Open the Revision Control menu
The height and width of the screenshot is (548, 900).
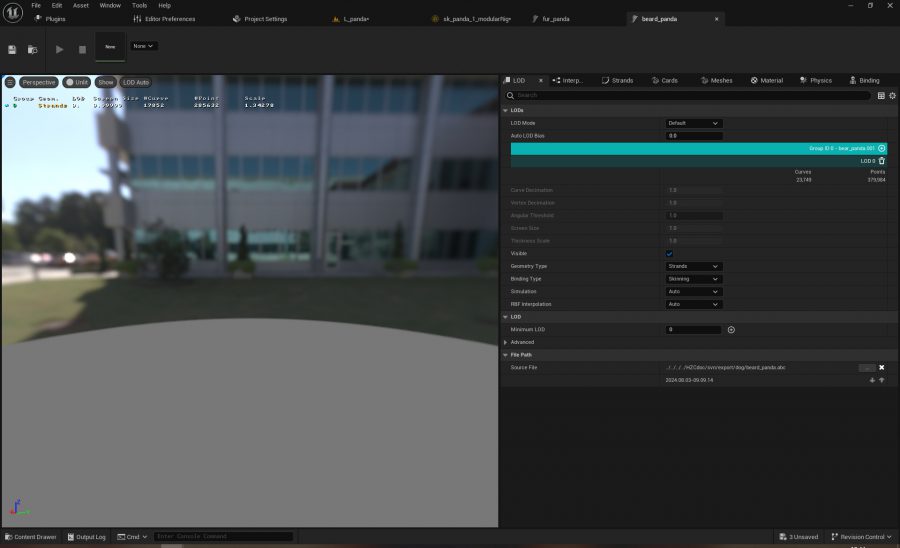point(862,537)
